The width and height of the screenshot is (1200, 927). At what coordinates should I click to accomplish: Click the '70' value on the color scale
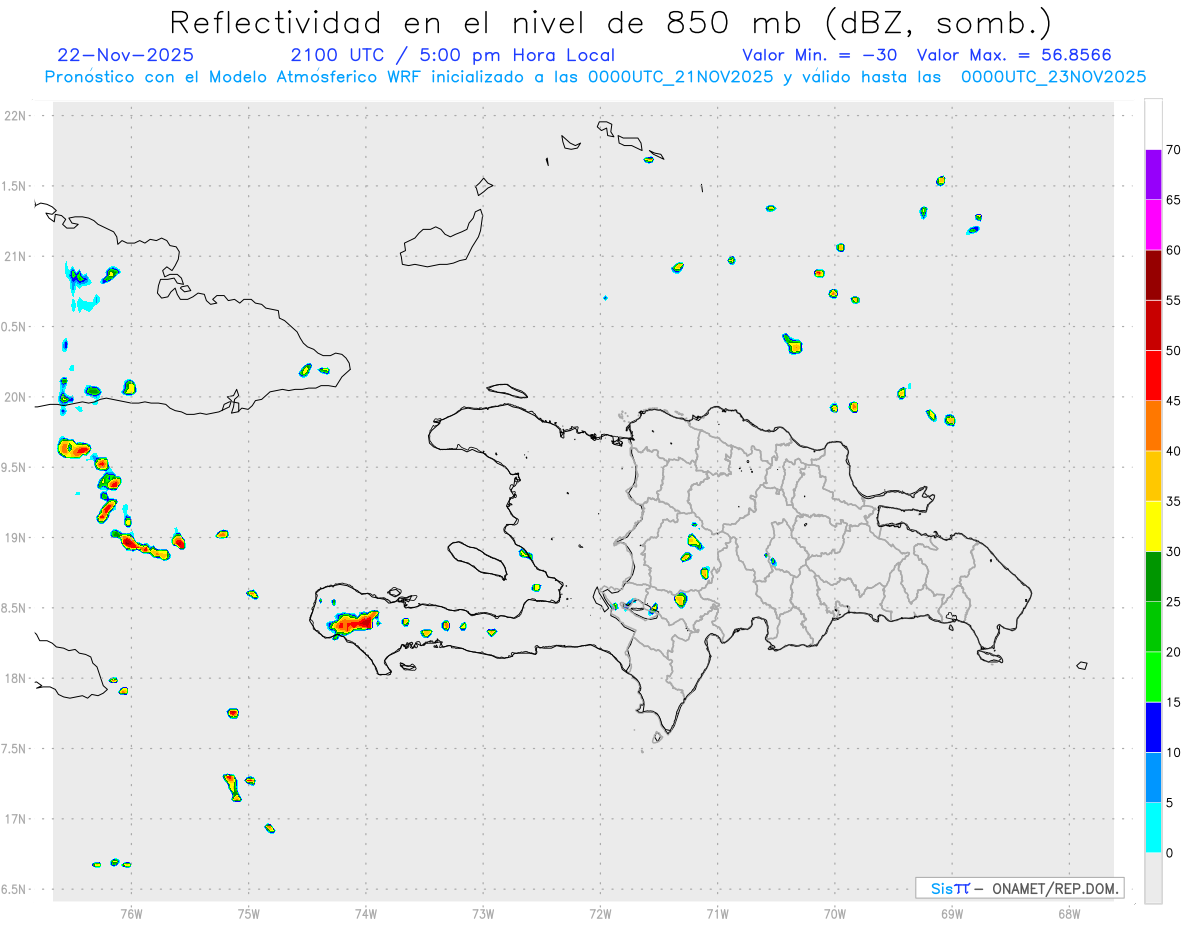pos(1174,150)
